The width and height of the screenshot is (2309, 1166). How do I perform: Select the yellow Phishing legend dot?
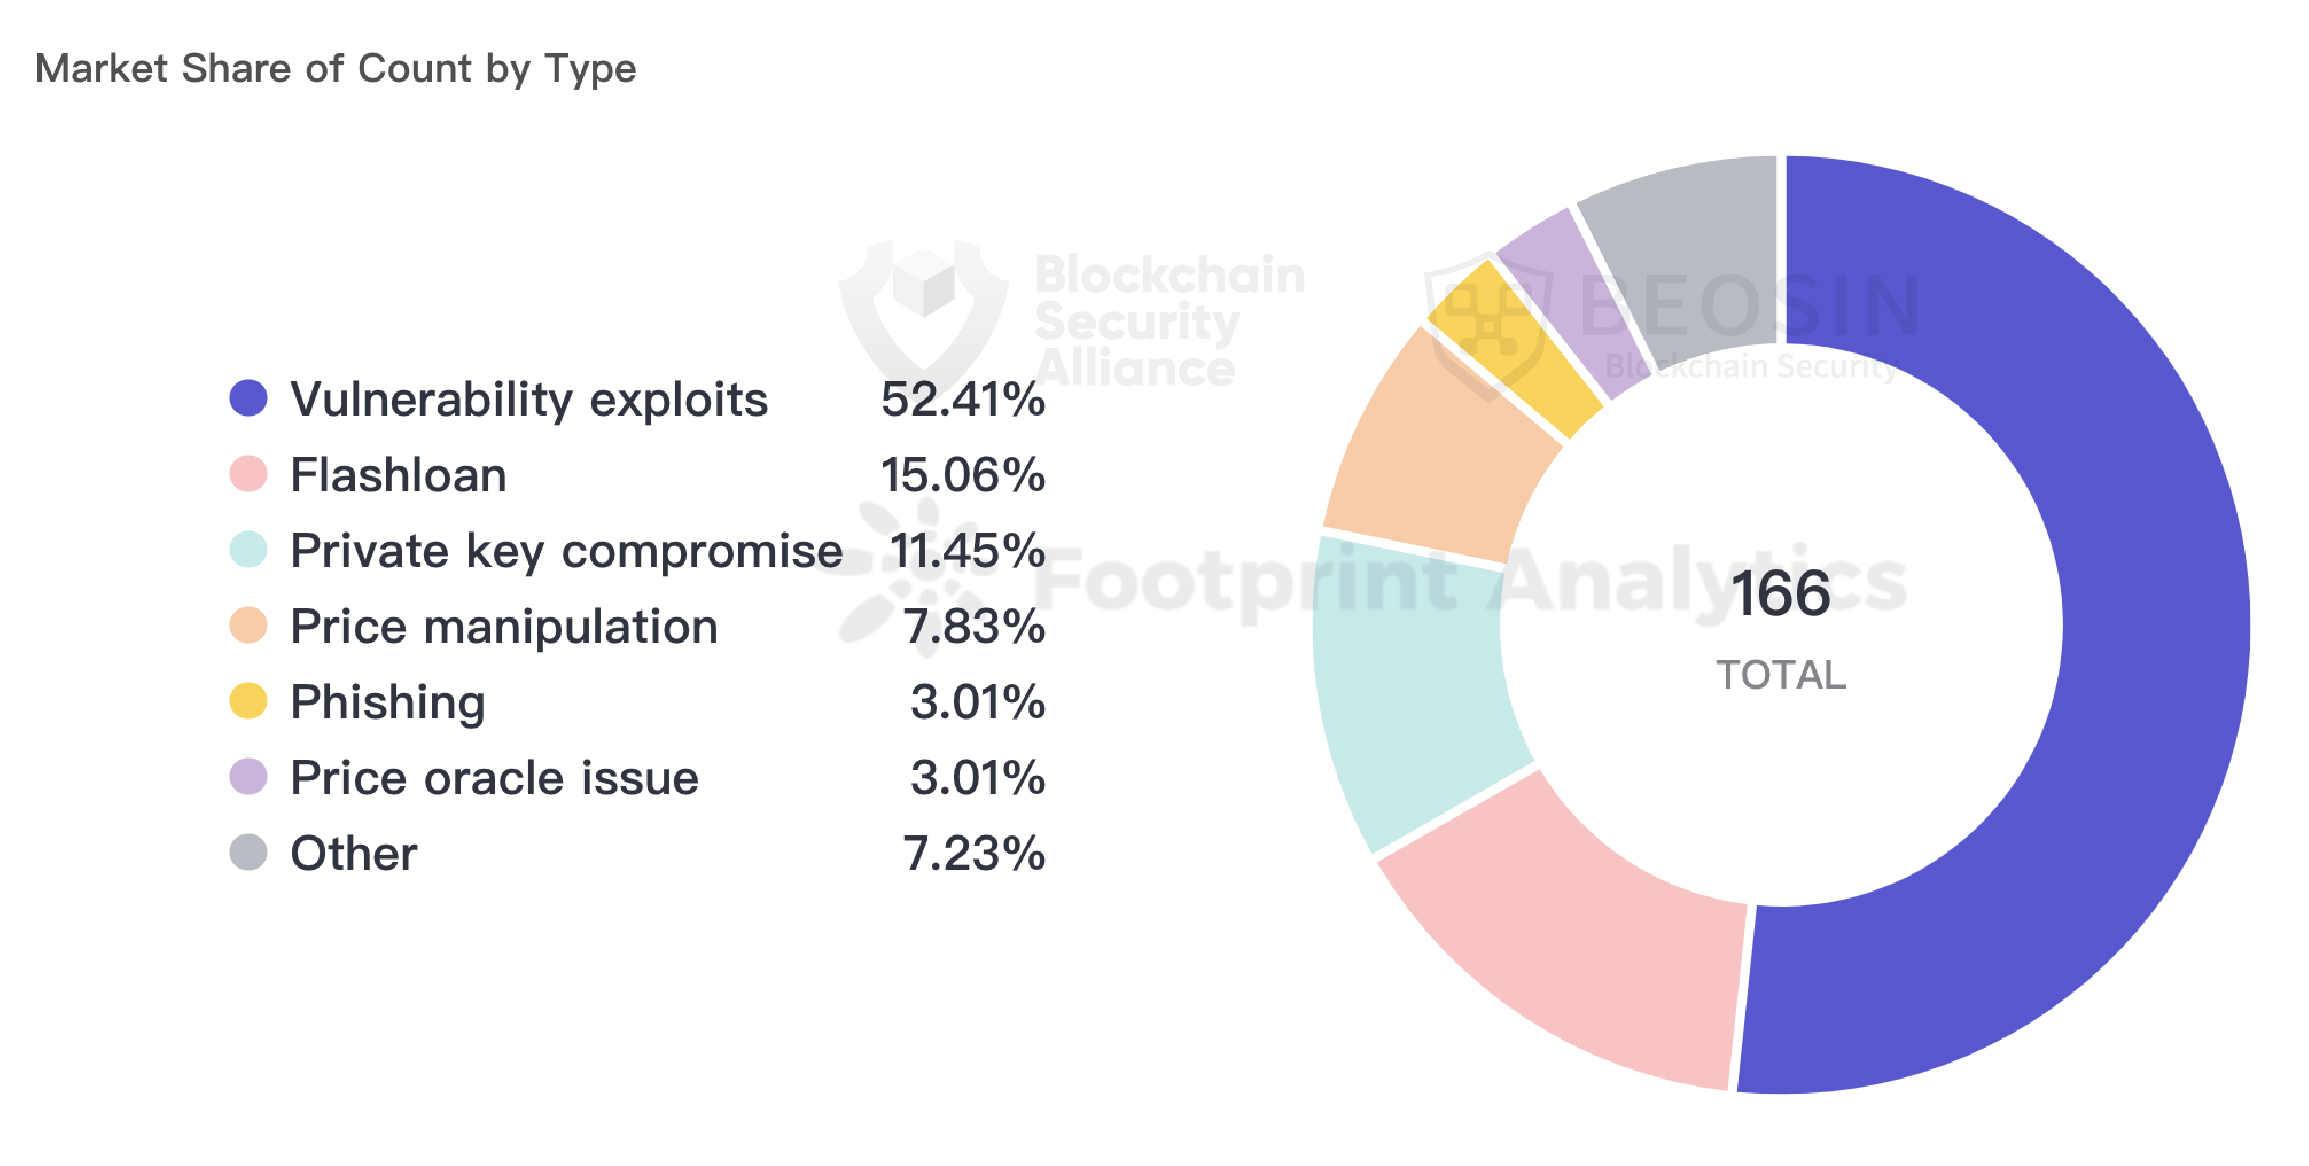(x=248, y=701)
